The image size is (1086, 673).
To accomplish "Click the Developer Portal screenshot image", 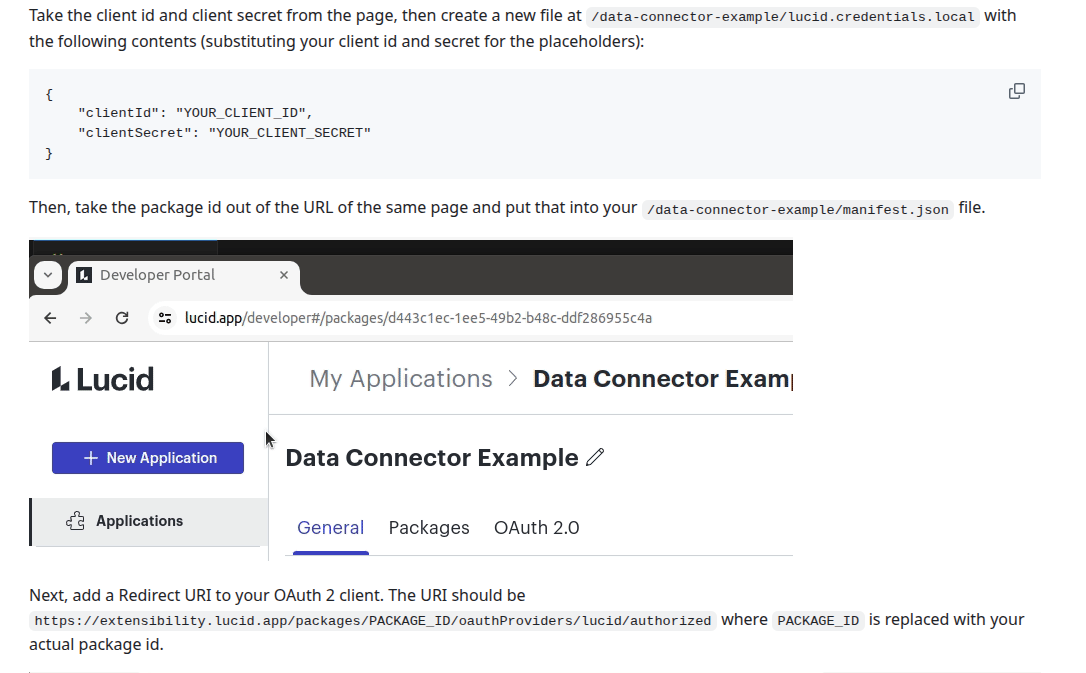I will pyautogui.click(x=411, y=400).
